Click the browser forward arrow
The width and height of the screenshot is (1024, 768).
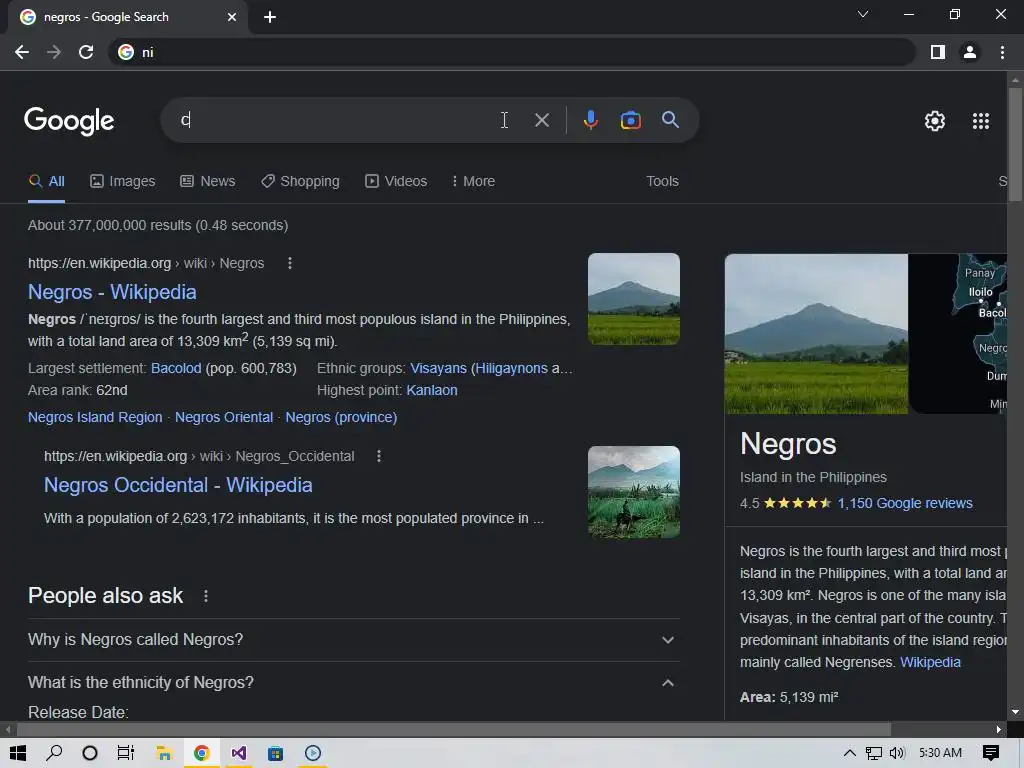[x=54, y=52]
